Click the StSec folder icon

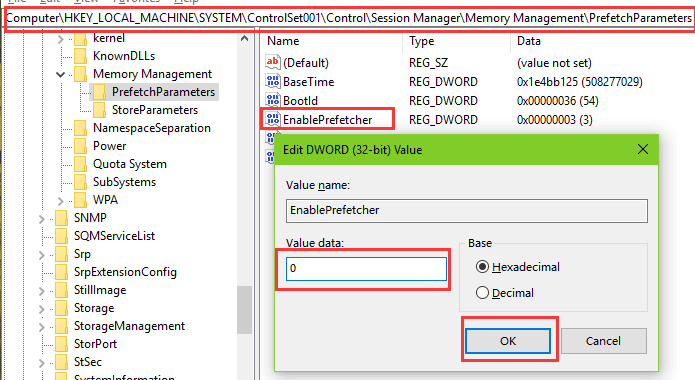62,362
